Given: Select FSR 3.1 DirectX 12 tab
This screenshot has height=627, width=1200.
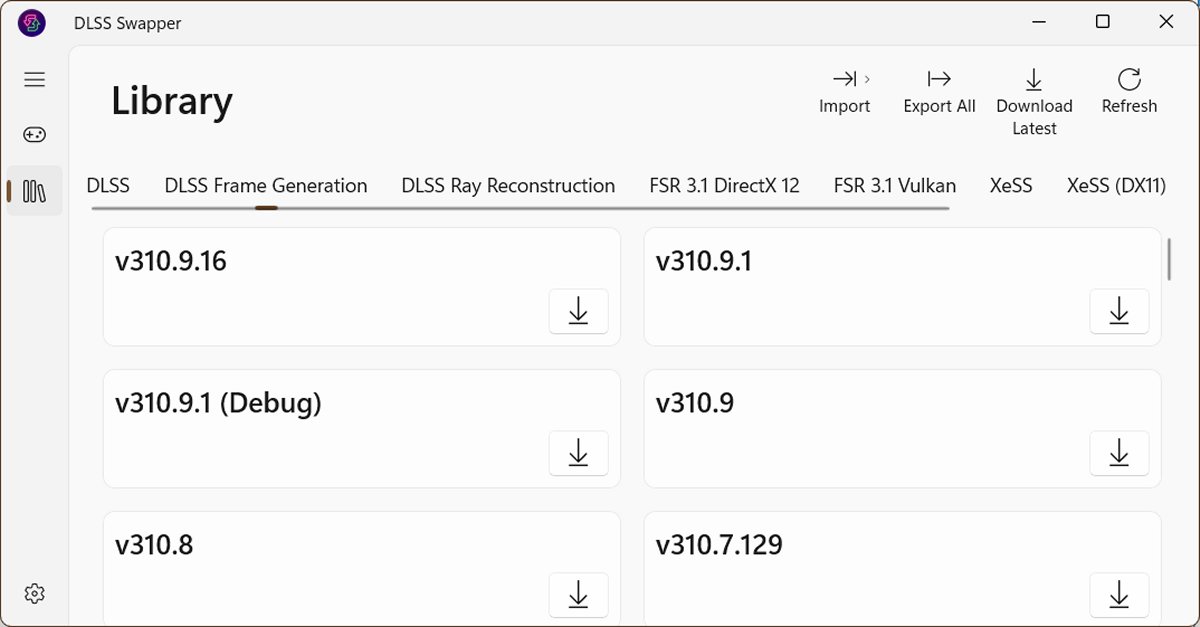Looking at the screenshot, I should (x=725, y=186).
